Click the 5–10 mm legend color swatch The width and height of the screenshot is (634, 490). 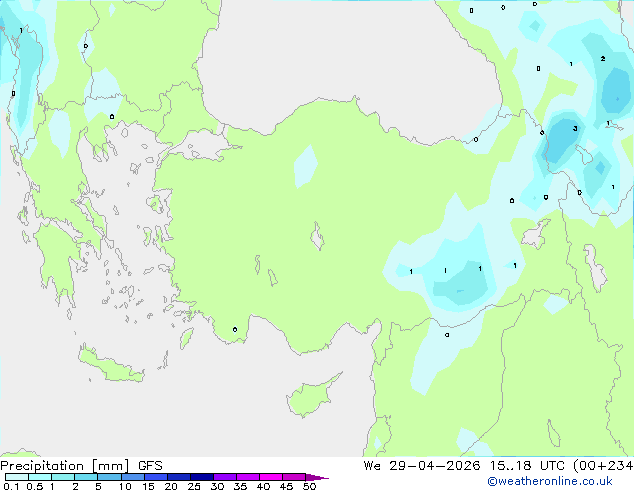(109, 477)
